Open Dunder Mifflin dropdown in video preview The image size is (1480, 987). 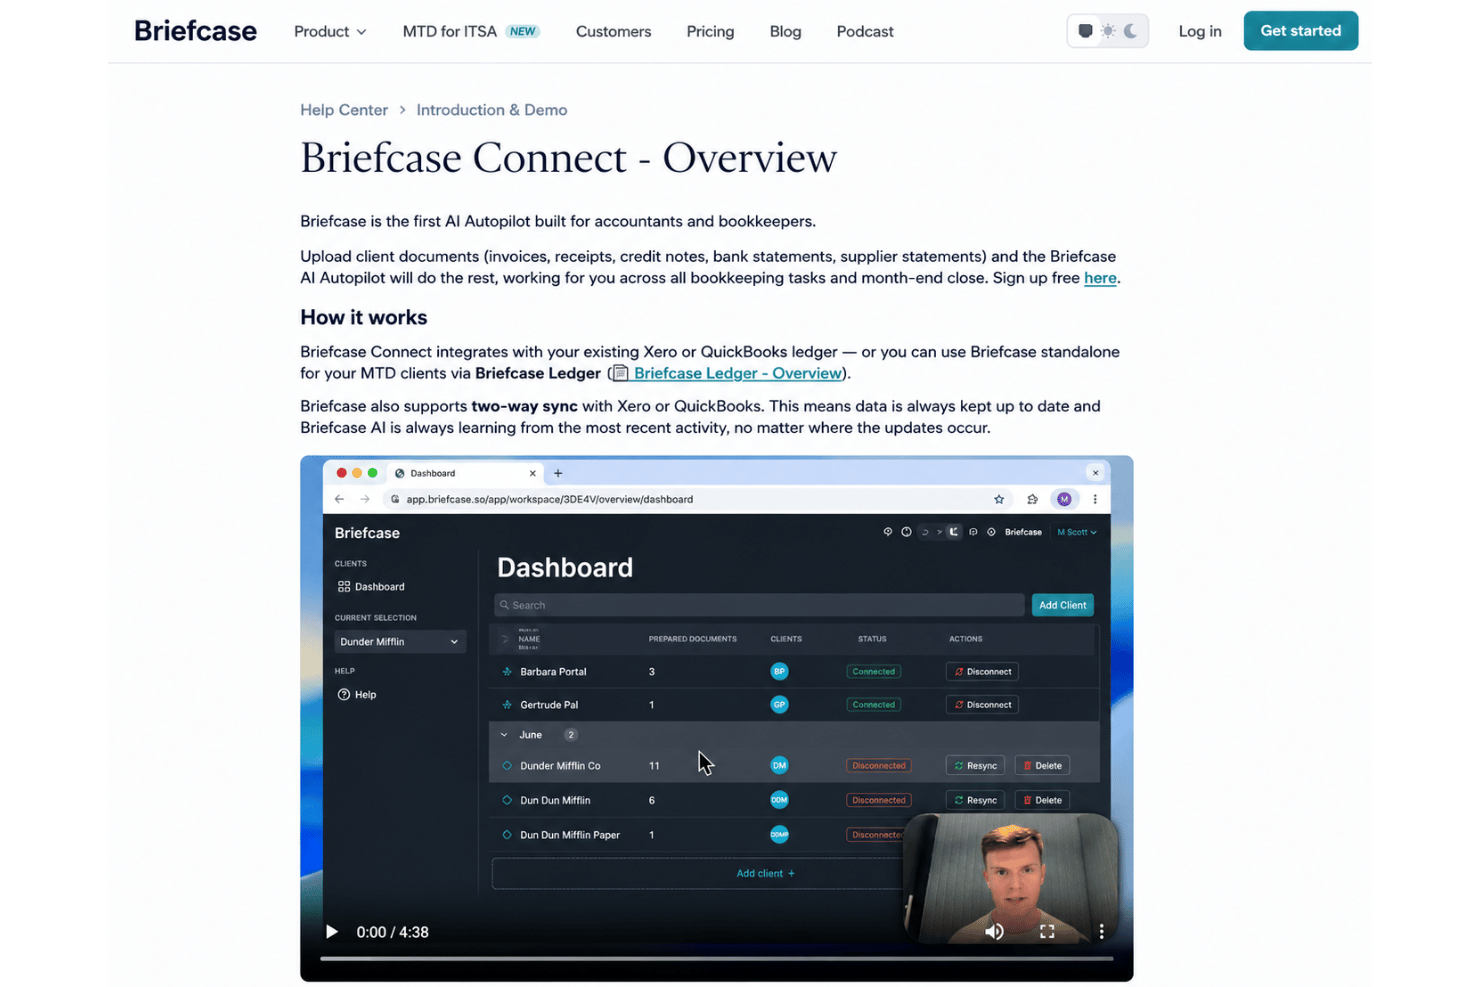399,642
